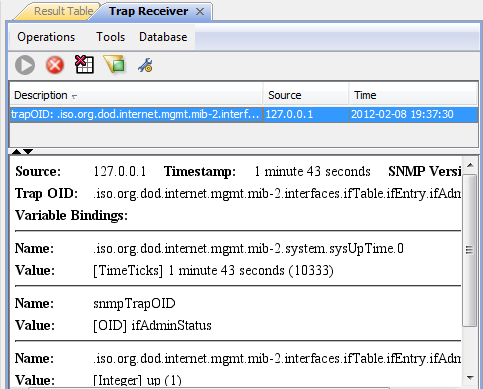Click the '[OID] ifAdminStatus' value
The image size is (483, 389).
pos(152,326)
